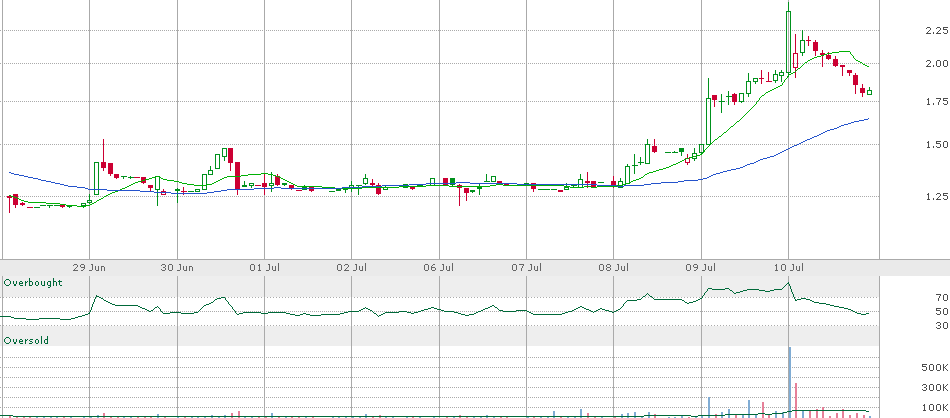This screenshot has width=950, height=418.
Task: Click the 10 Jul date label
Action: tap(789, 268)
